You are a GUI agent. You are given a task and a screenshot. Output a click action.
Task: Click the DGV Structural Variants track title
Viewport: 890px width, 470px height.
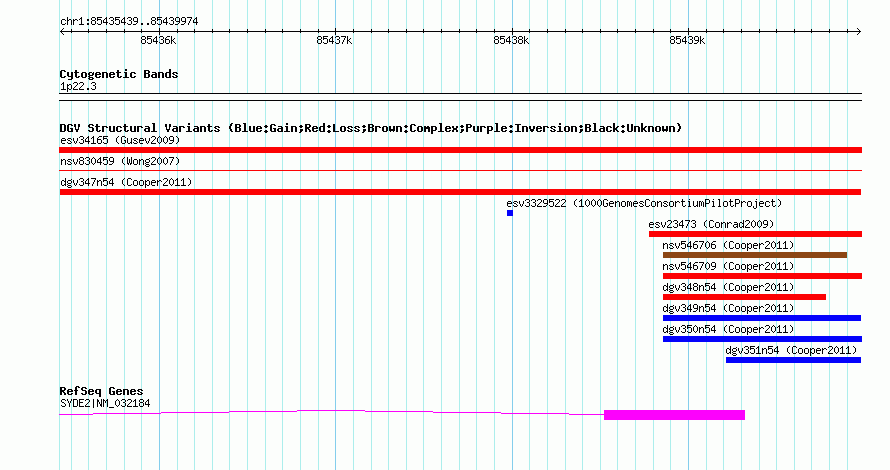coord(371,128)
